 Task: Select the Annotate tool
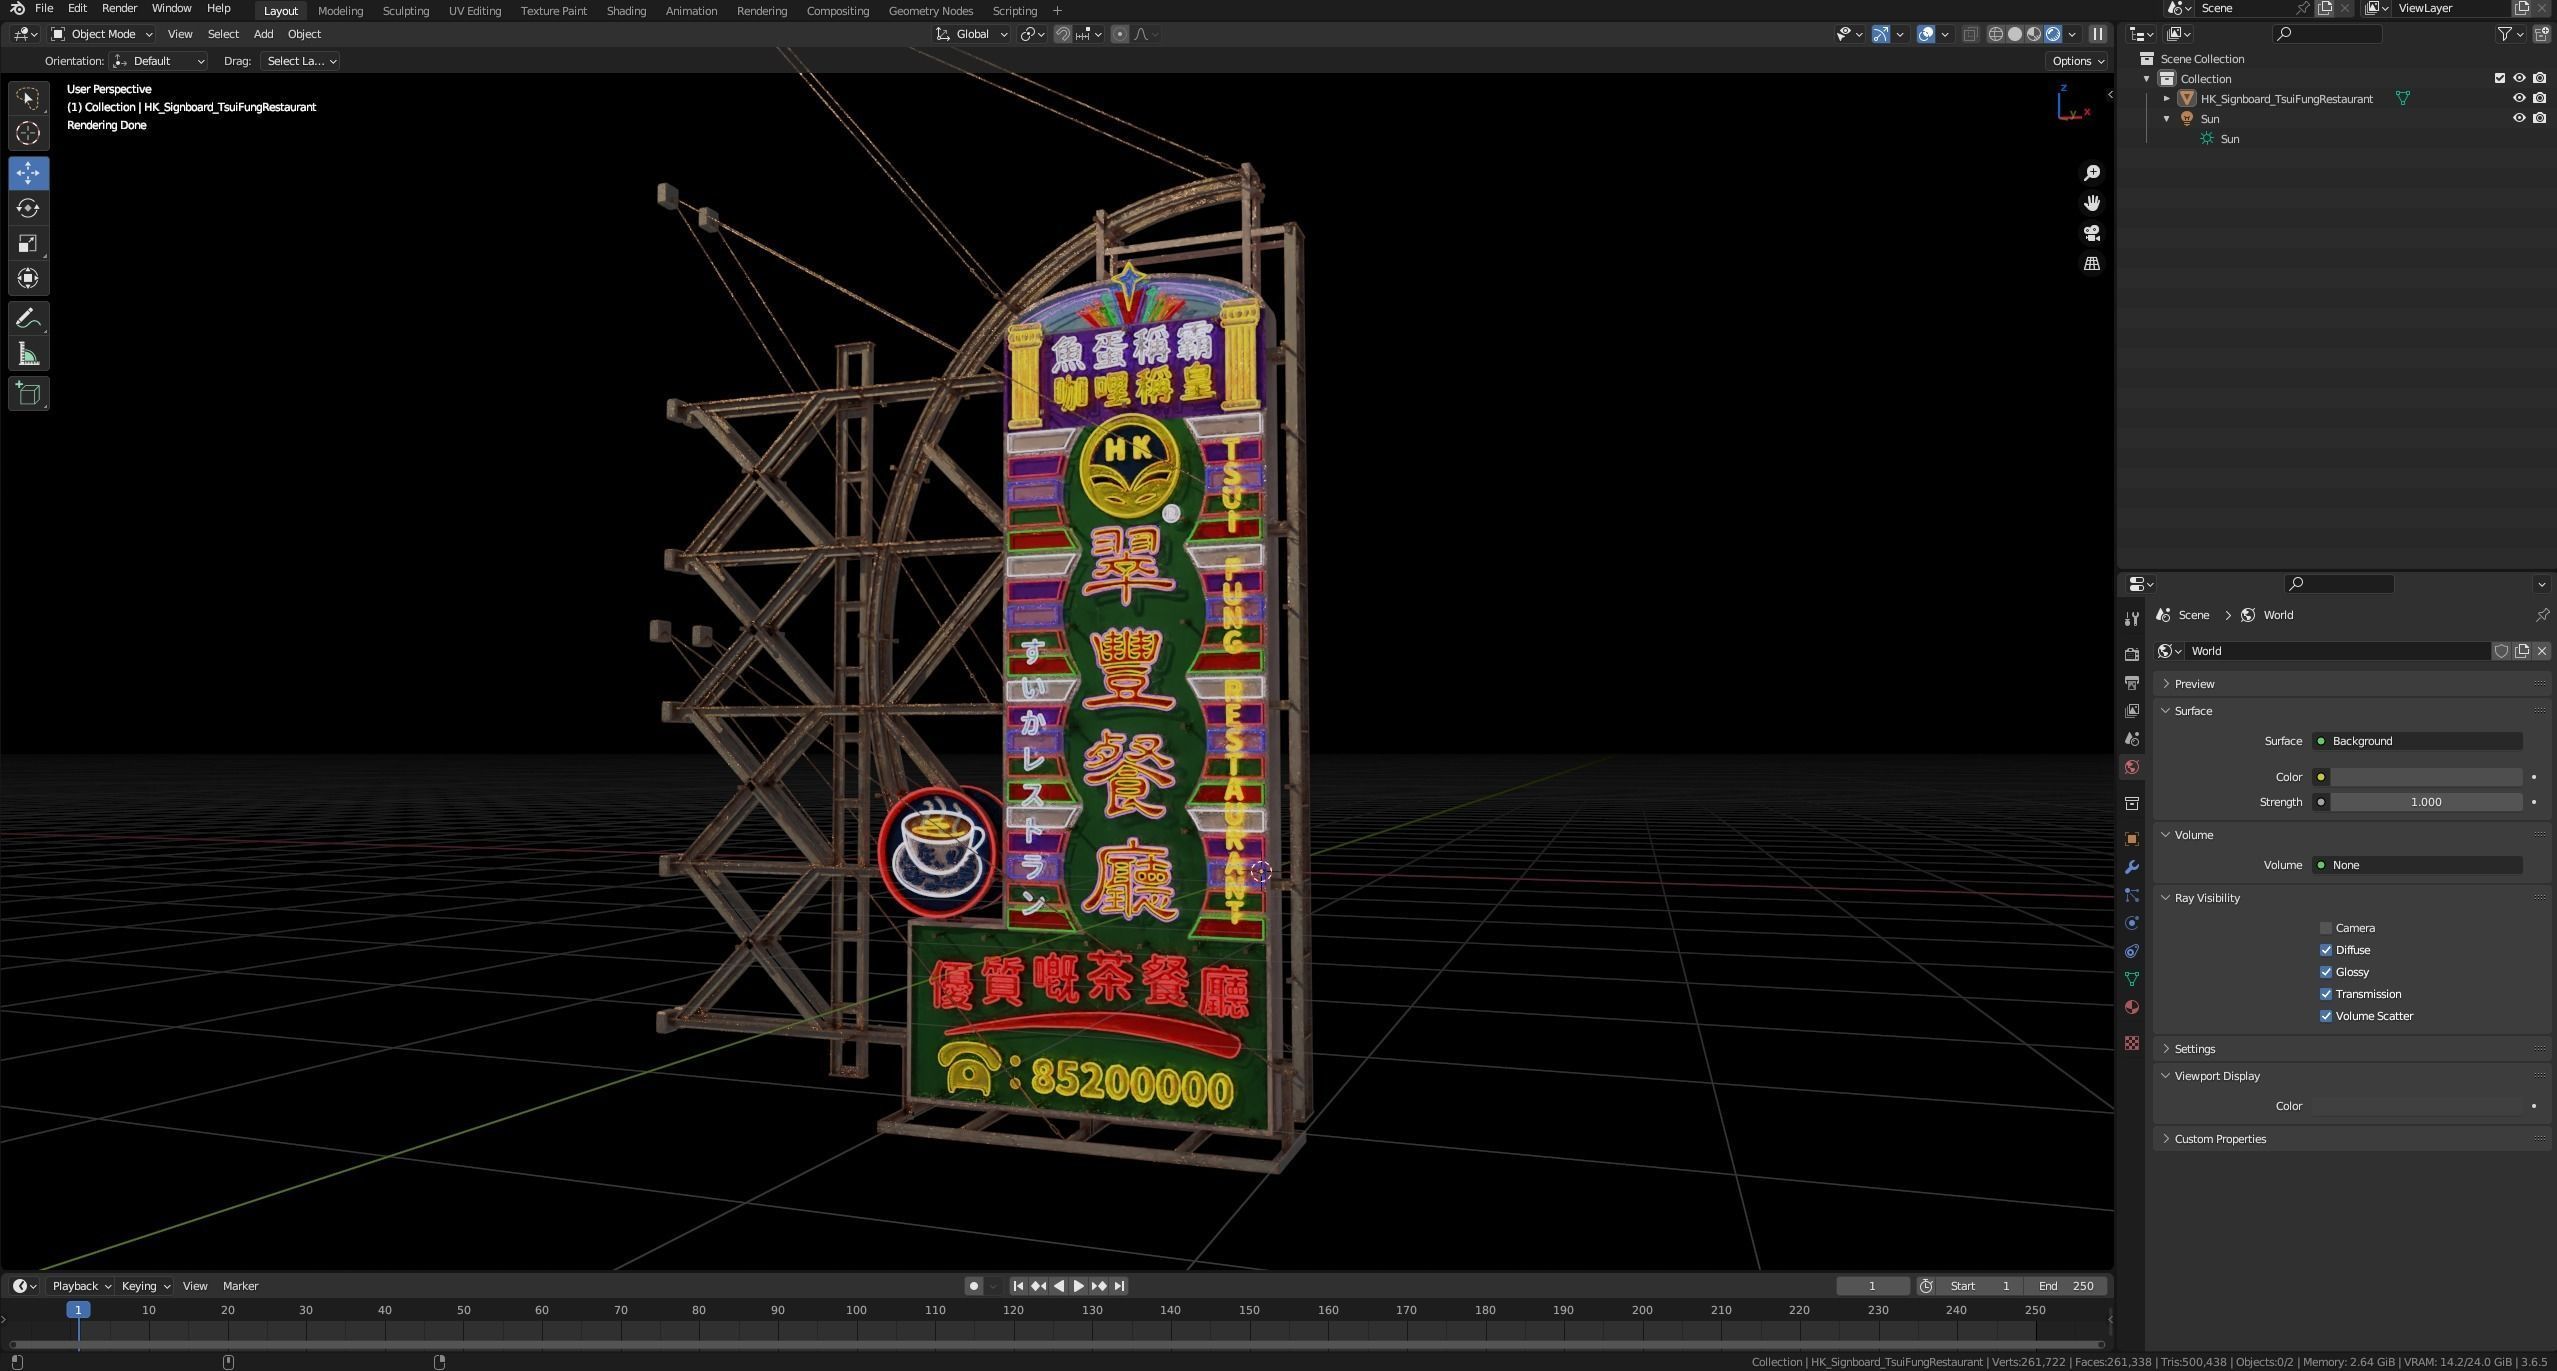point(28,319)
